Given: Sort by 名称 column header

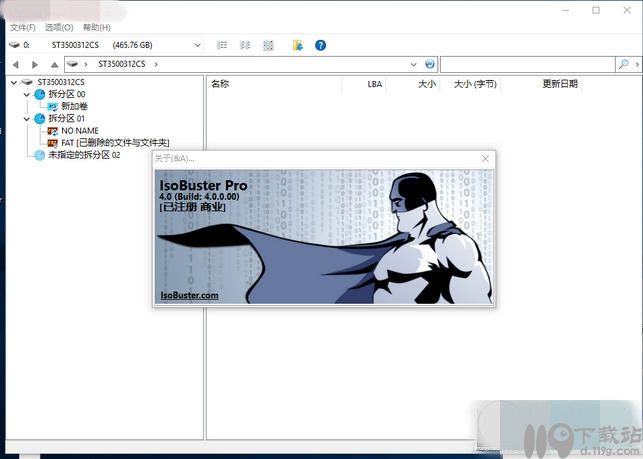Looking at the screenshot, I should [x=220, y=84].
